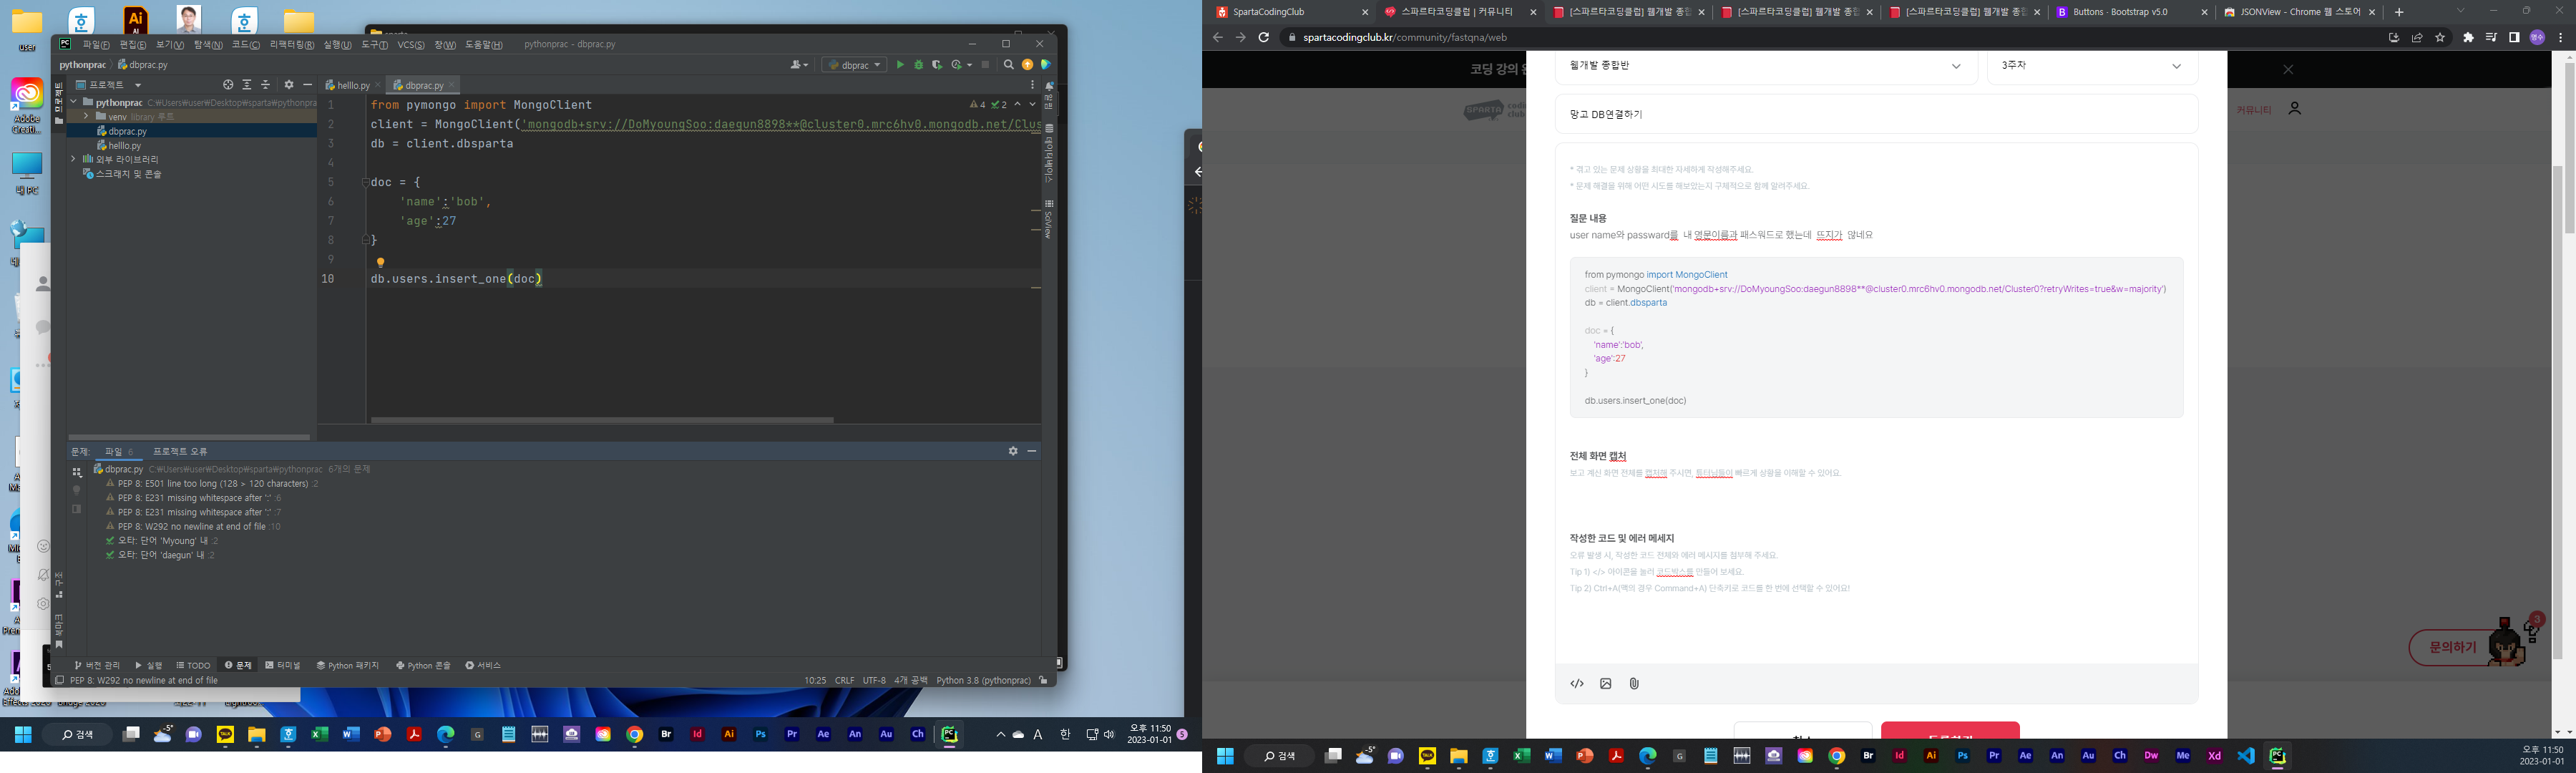Run the dbprac configuration in PyCharm
The image size is (2576, 773).
900,65
